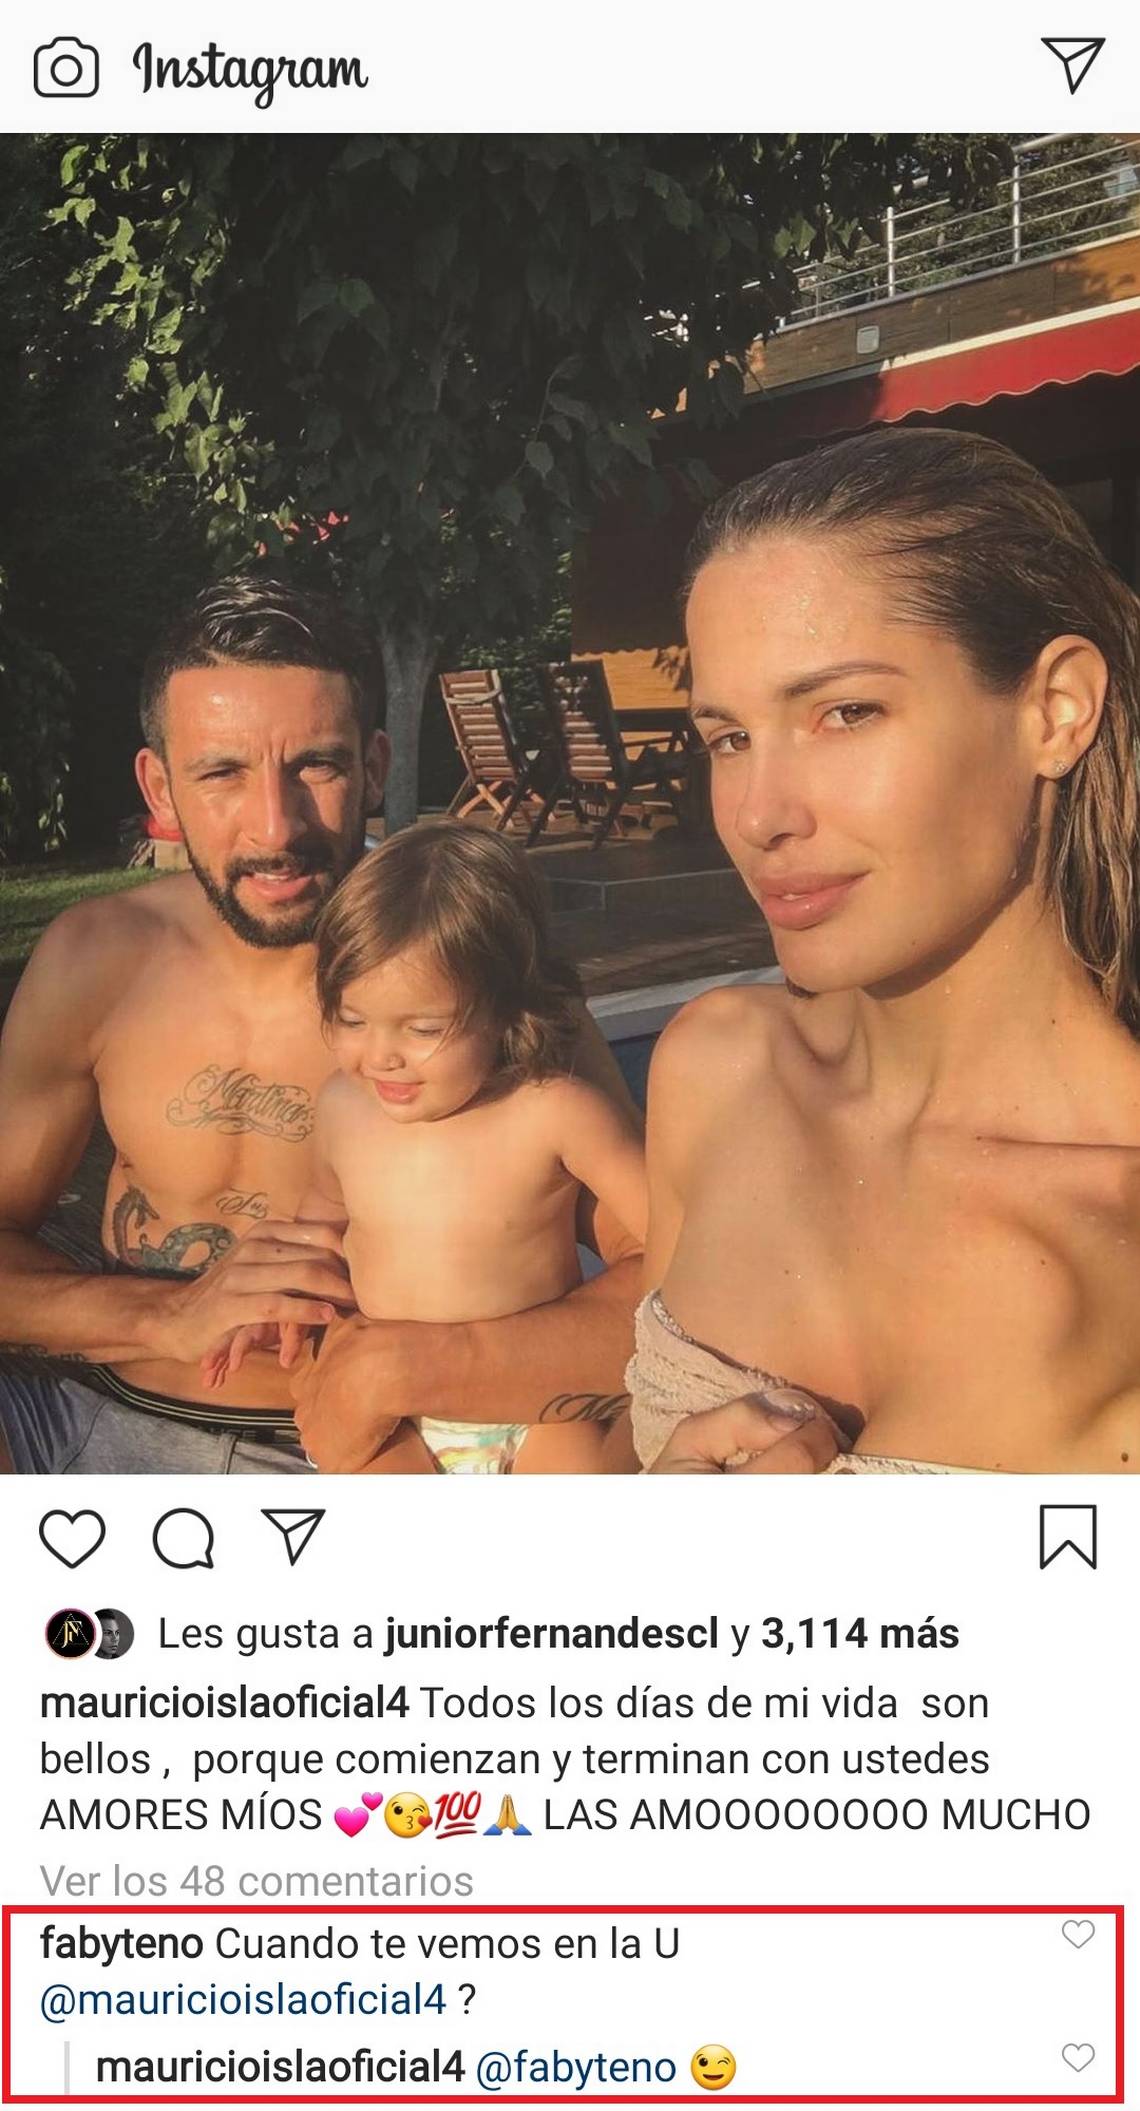This screenshot has height=2111, width=1140.
Task: View the 3,114 más likes list
Action: coord(860,1634)
